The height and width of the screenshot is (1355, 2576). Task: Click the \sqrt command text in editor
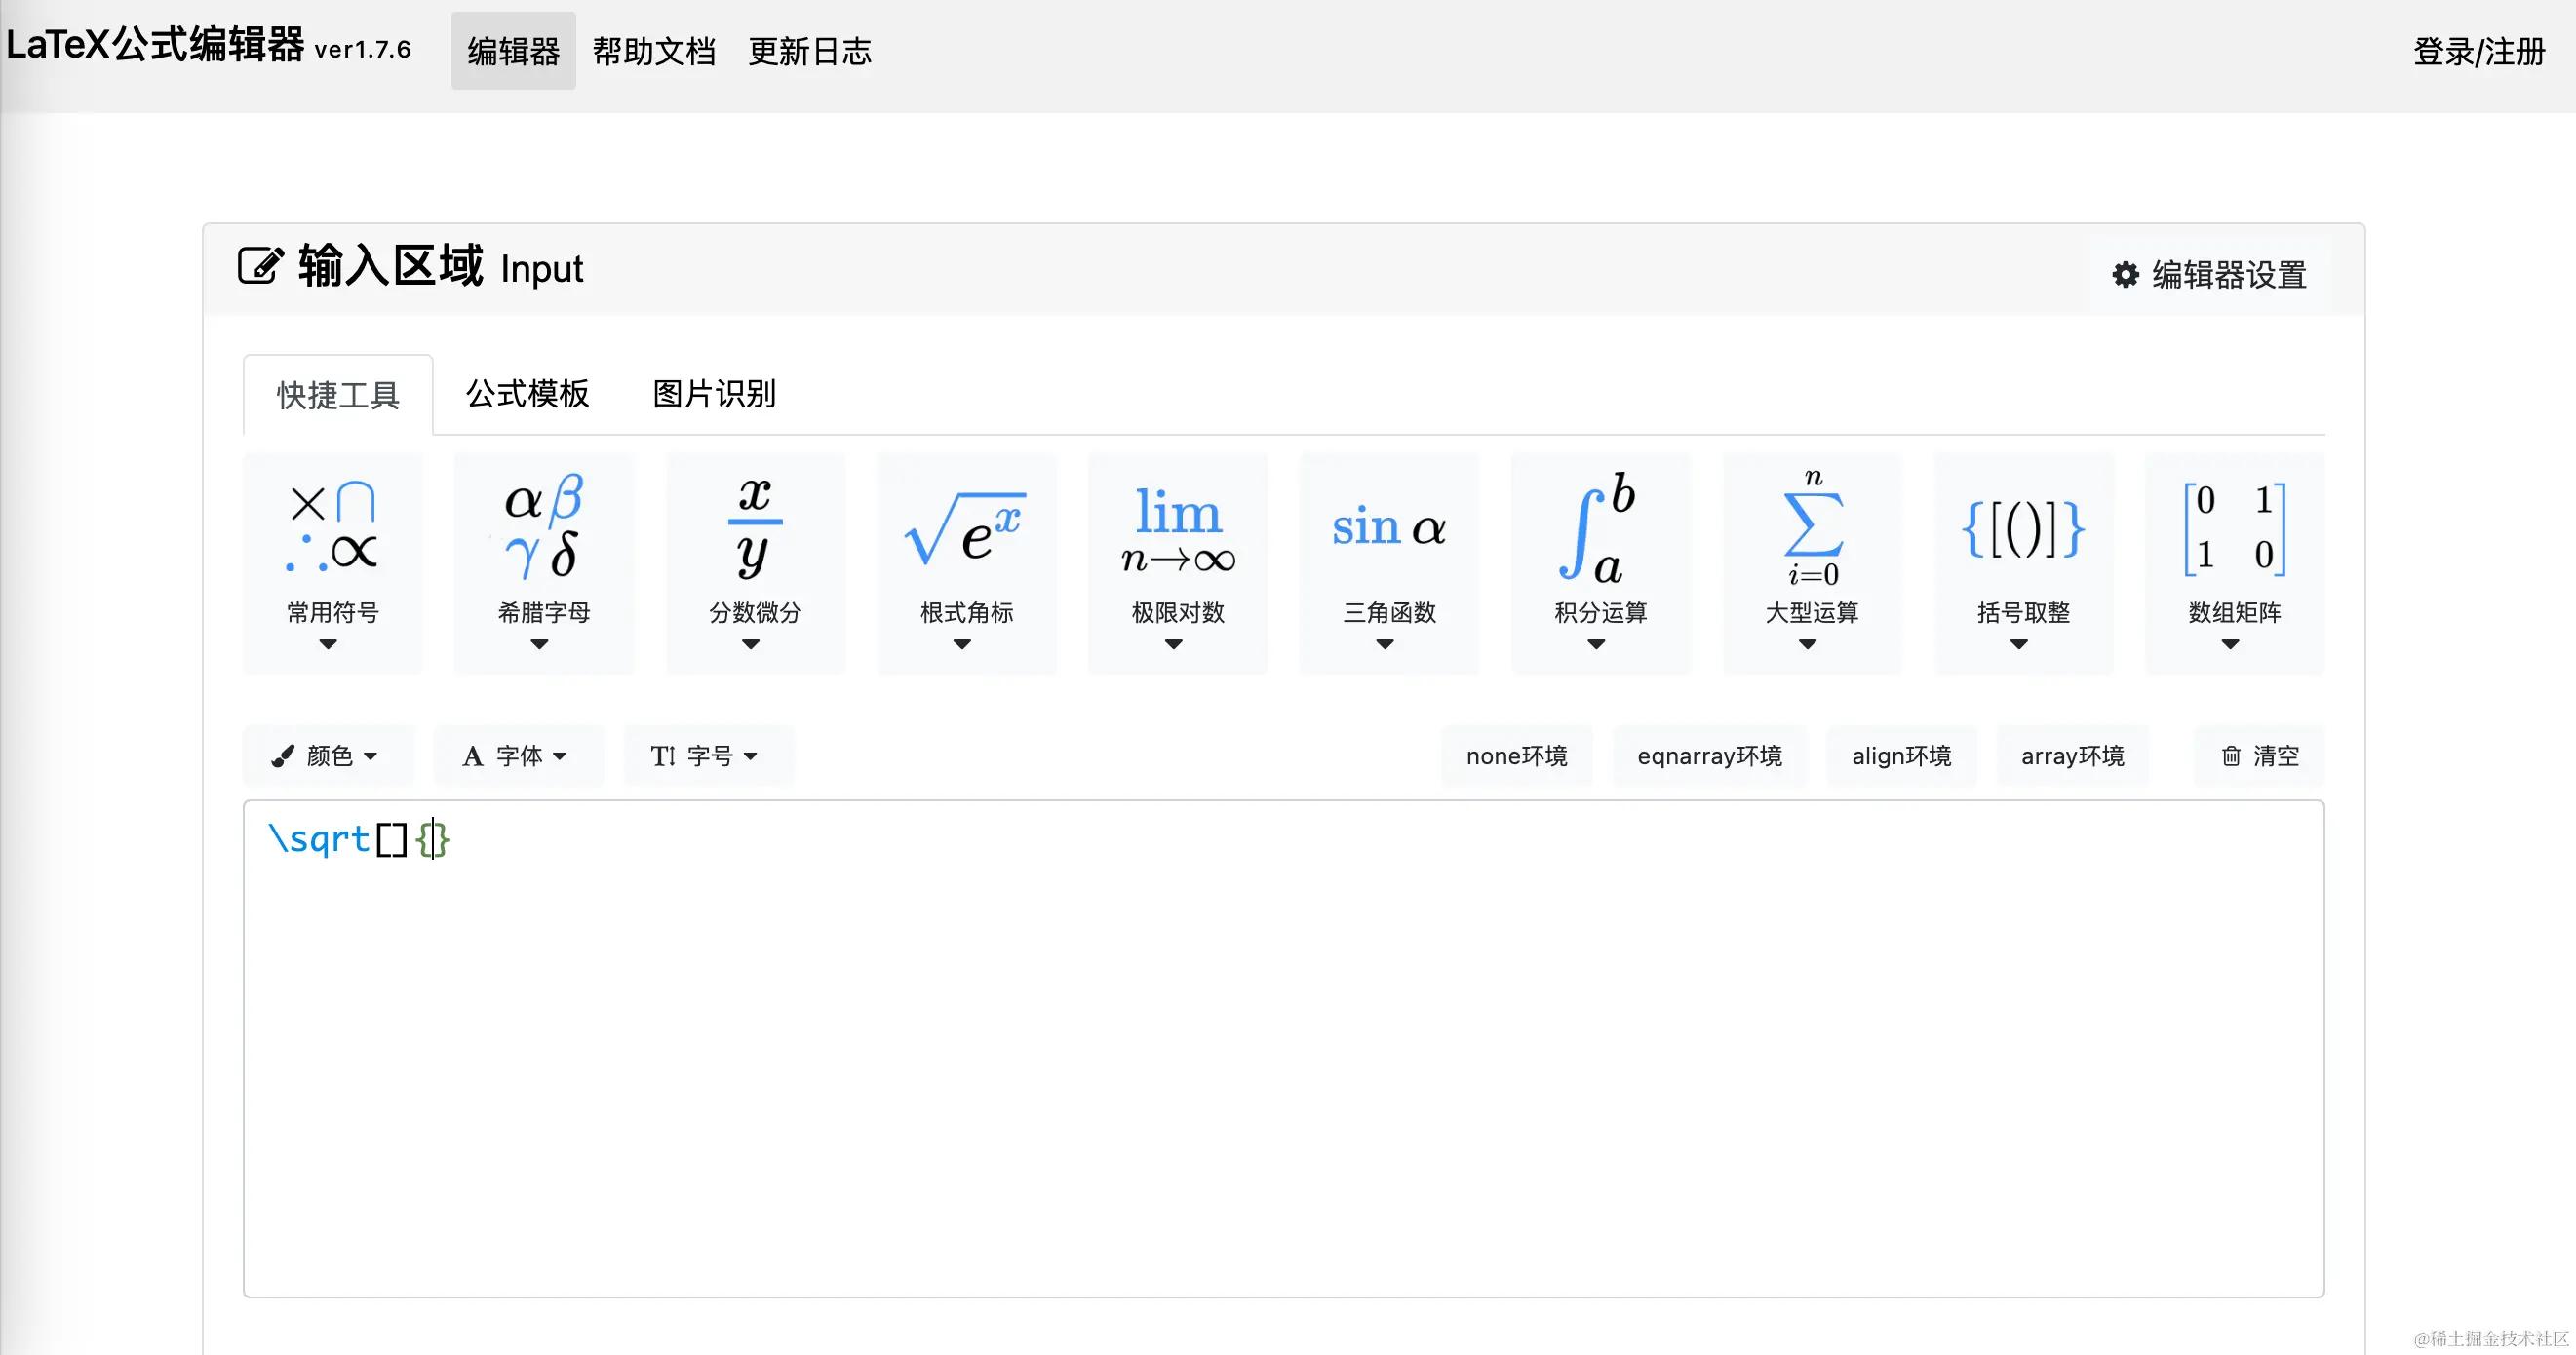(319, 838)
